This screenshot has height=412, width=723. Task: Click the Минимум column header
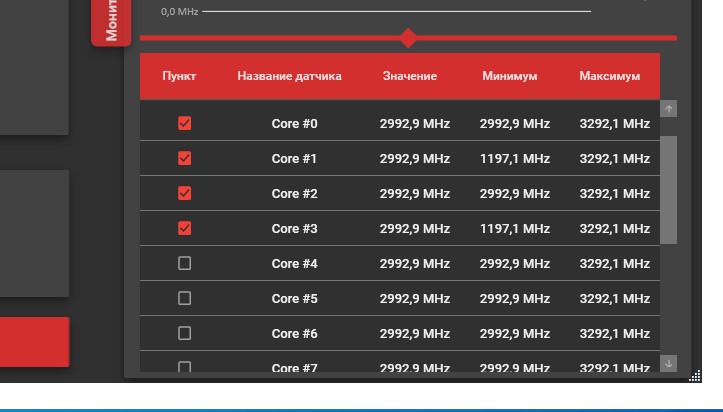pos(509,76)
